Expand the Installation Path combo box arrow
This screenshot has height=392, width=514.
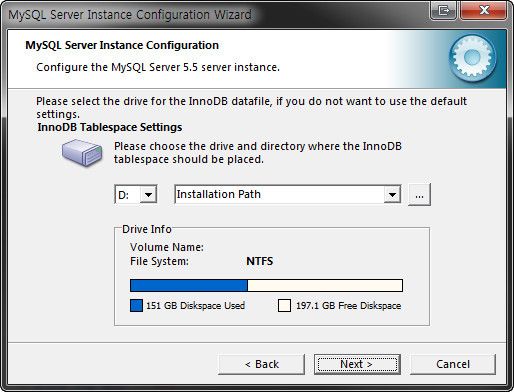tap(392, 194)
